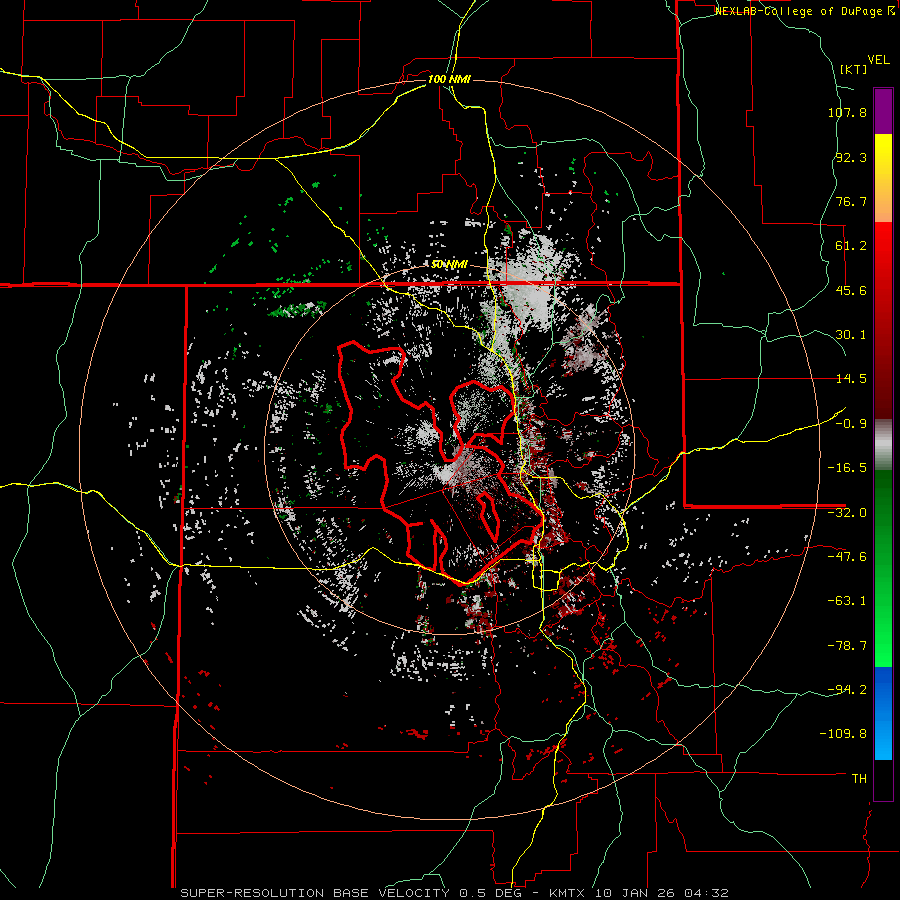This screenshot has height=900, width=900.
Task: Click the VEL legend title
Action: click(x=879, y=60)
